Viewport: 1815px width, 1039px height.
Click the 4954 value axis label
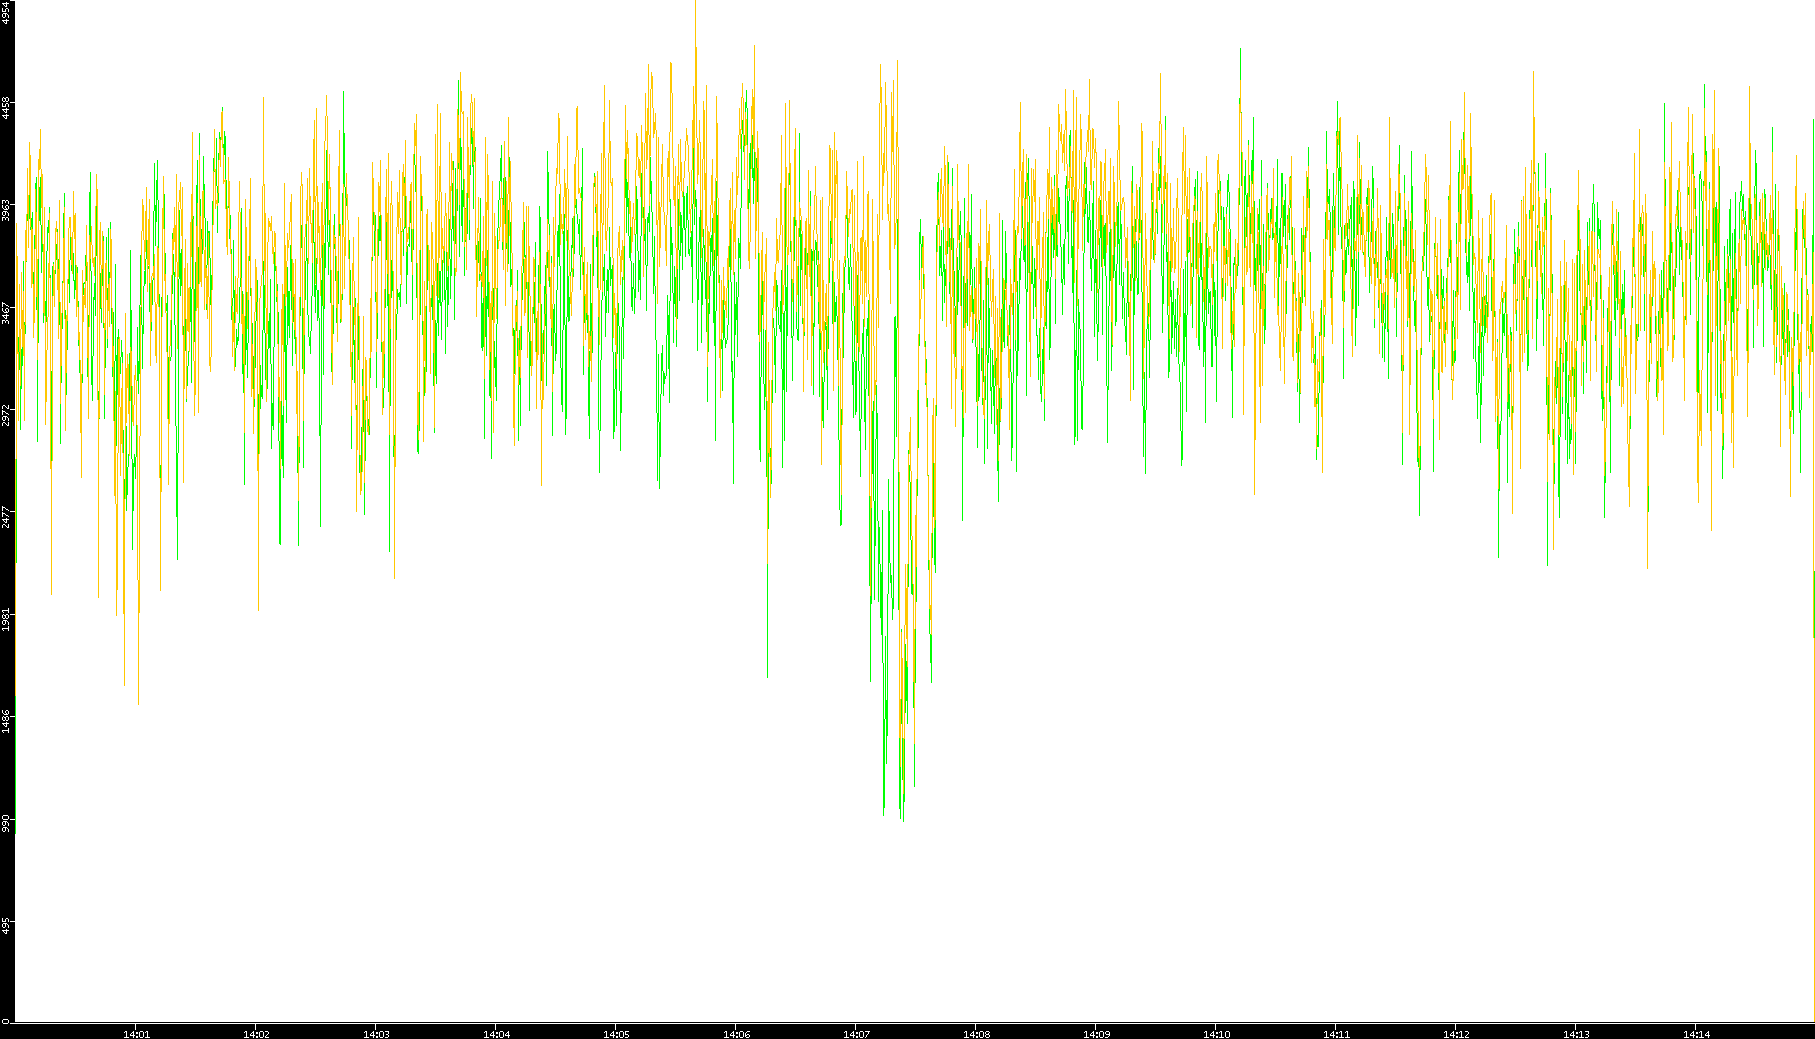[x=6, y=13]
